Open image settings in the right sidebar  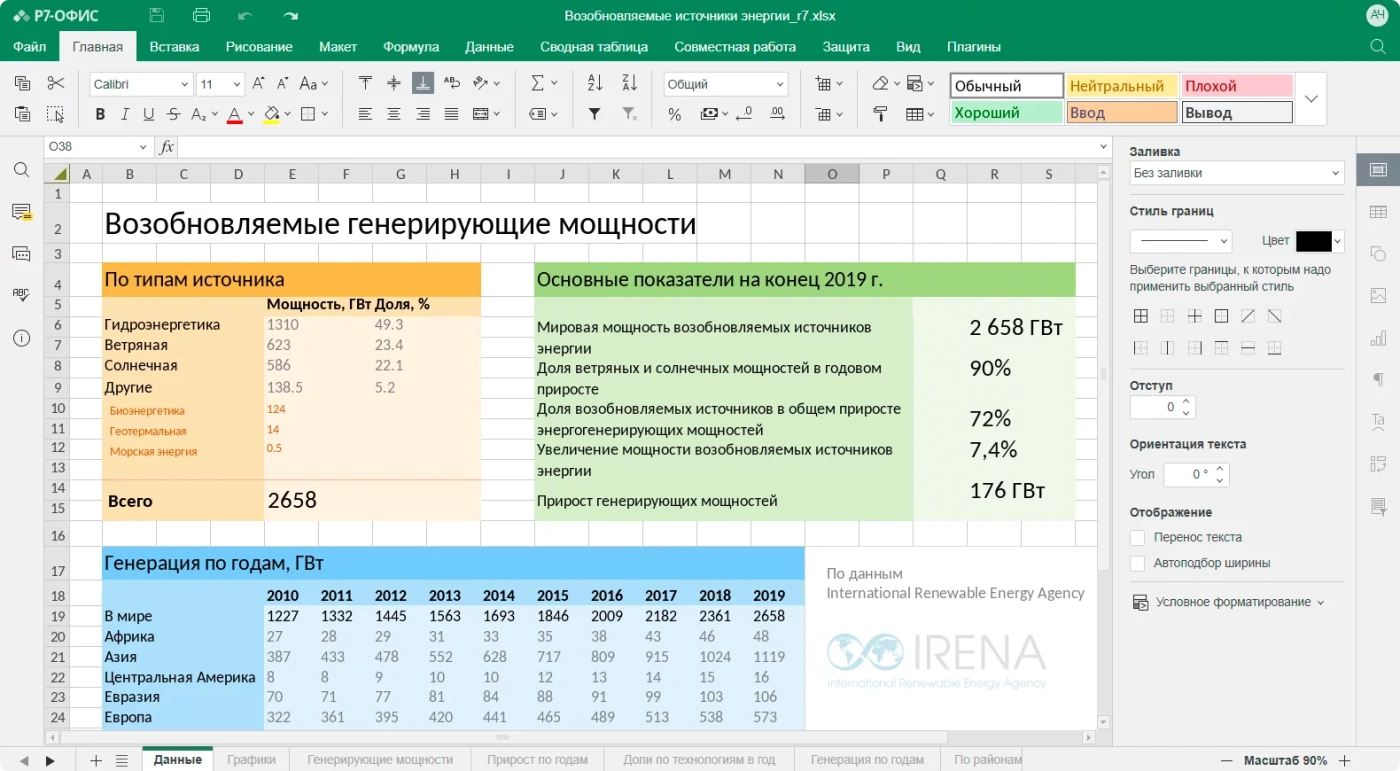[1378, 298]
